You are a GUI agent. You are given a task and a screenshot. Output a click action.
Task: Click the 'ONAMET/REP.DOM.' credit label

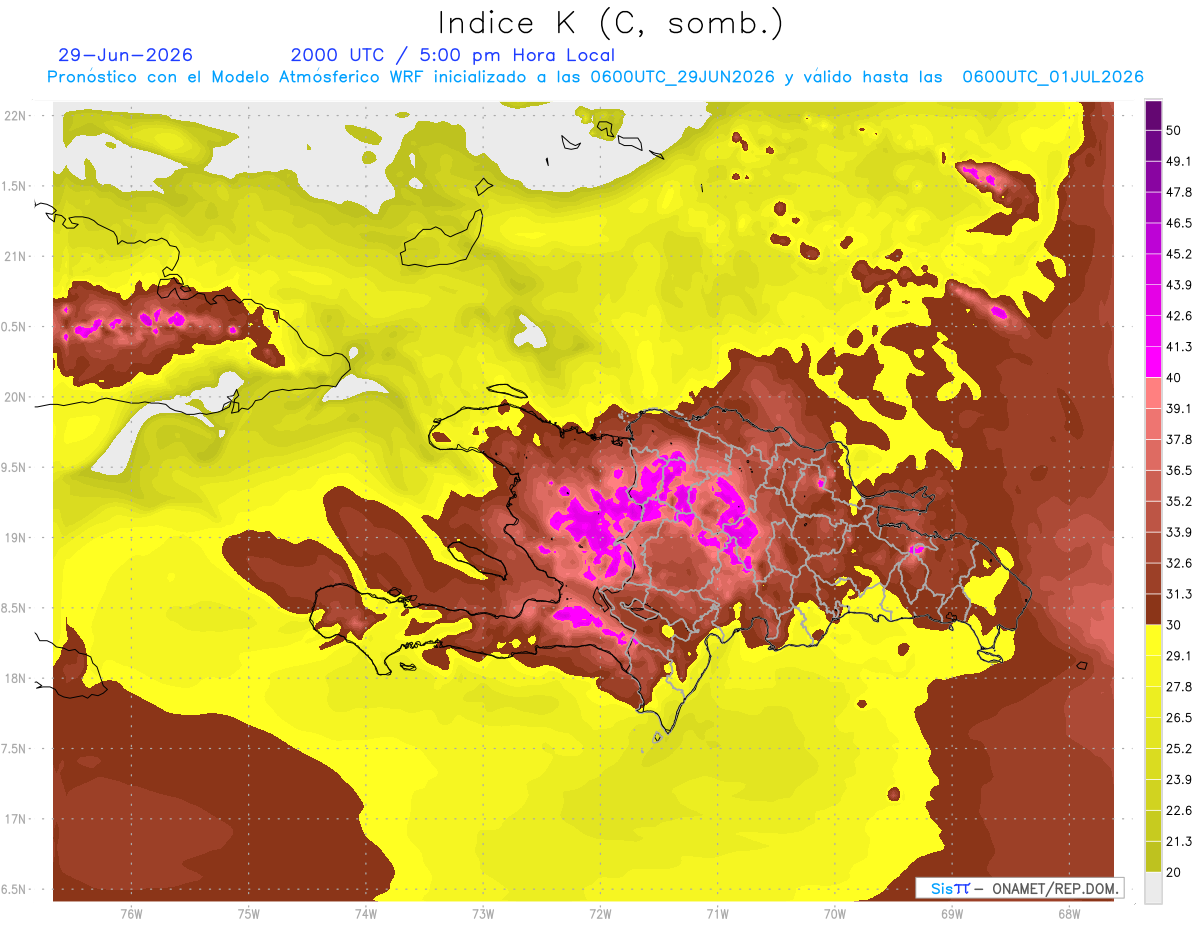pos(1054,888)
